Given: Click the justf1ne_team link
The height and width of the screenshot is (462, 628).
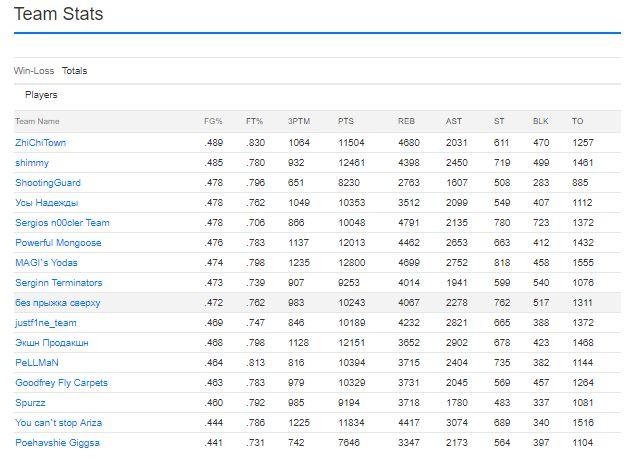Looking at the screenshot, I should click(46, 323).
